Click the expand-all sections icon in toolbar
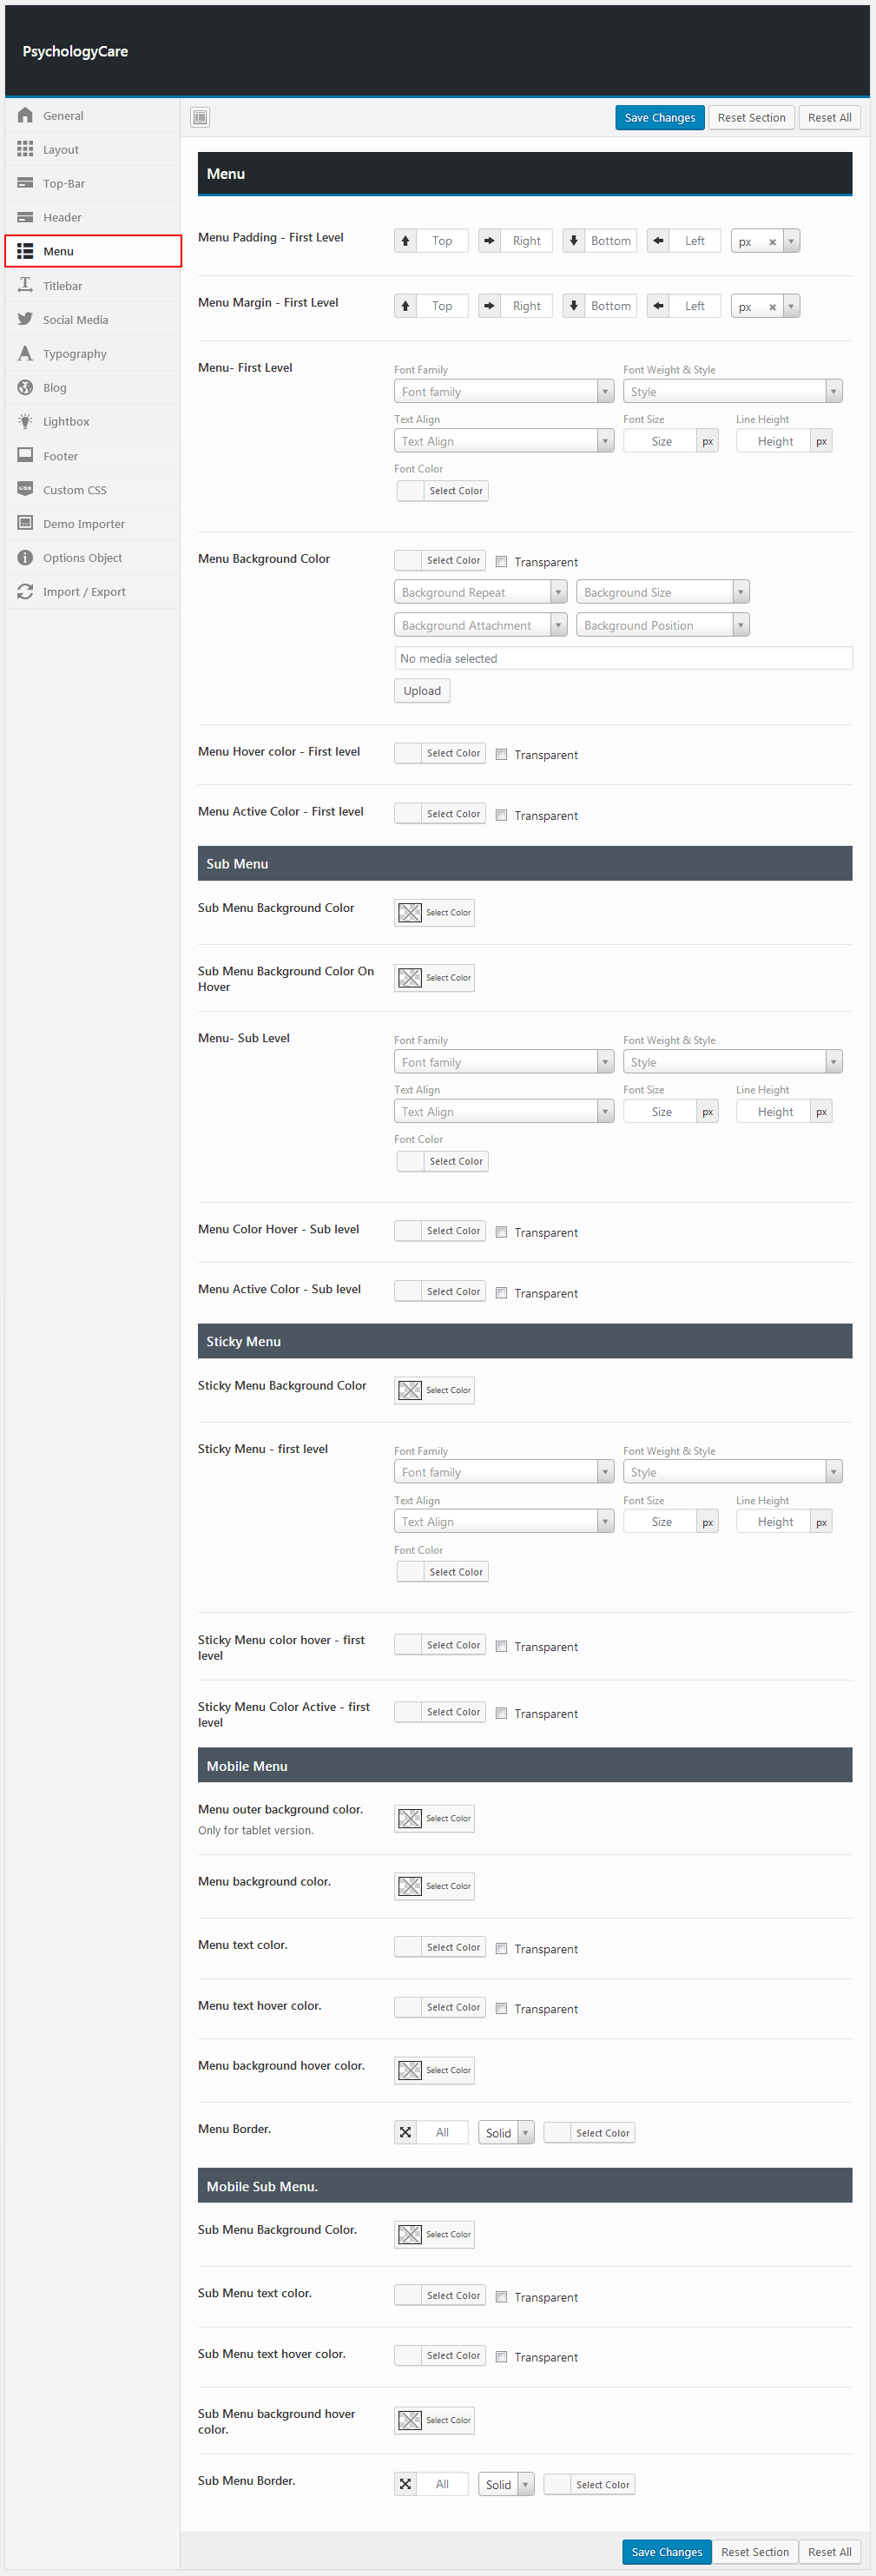 [200, 118]
